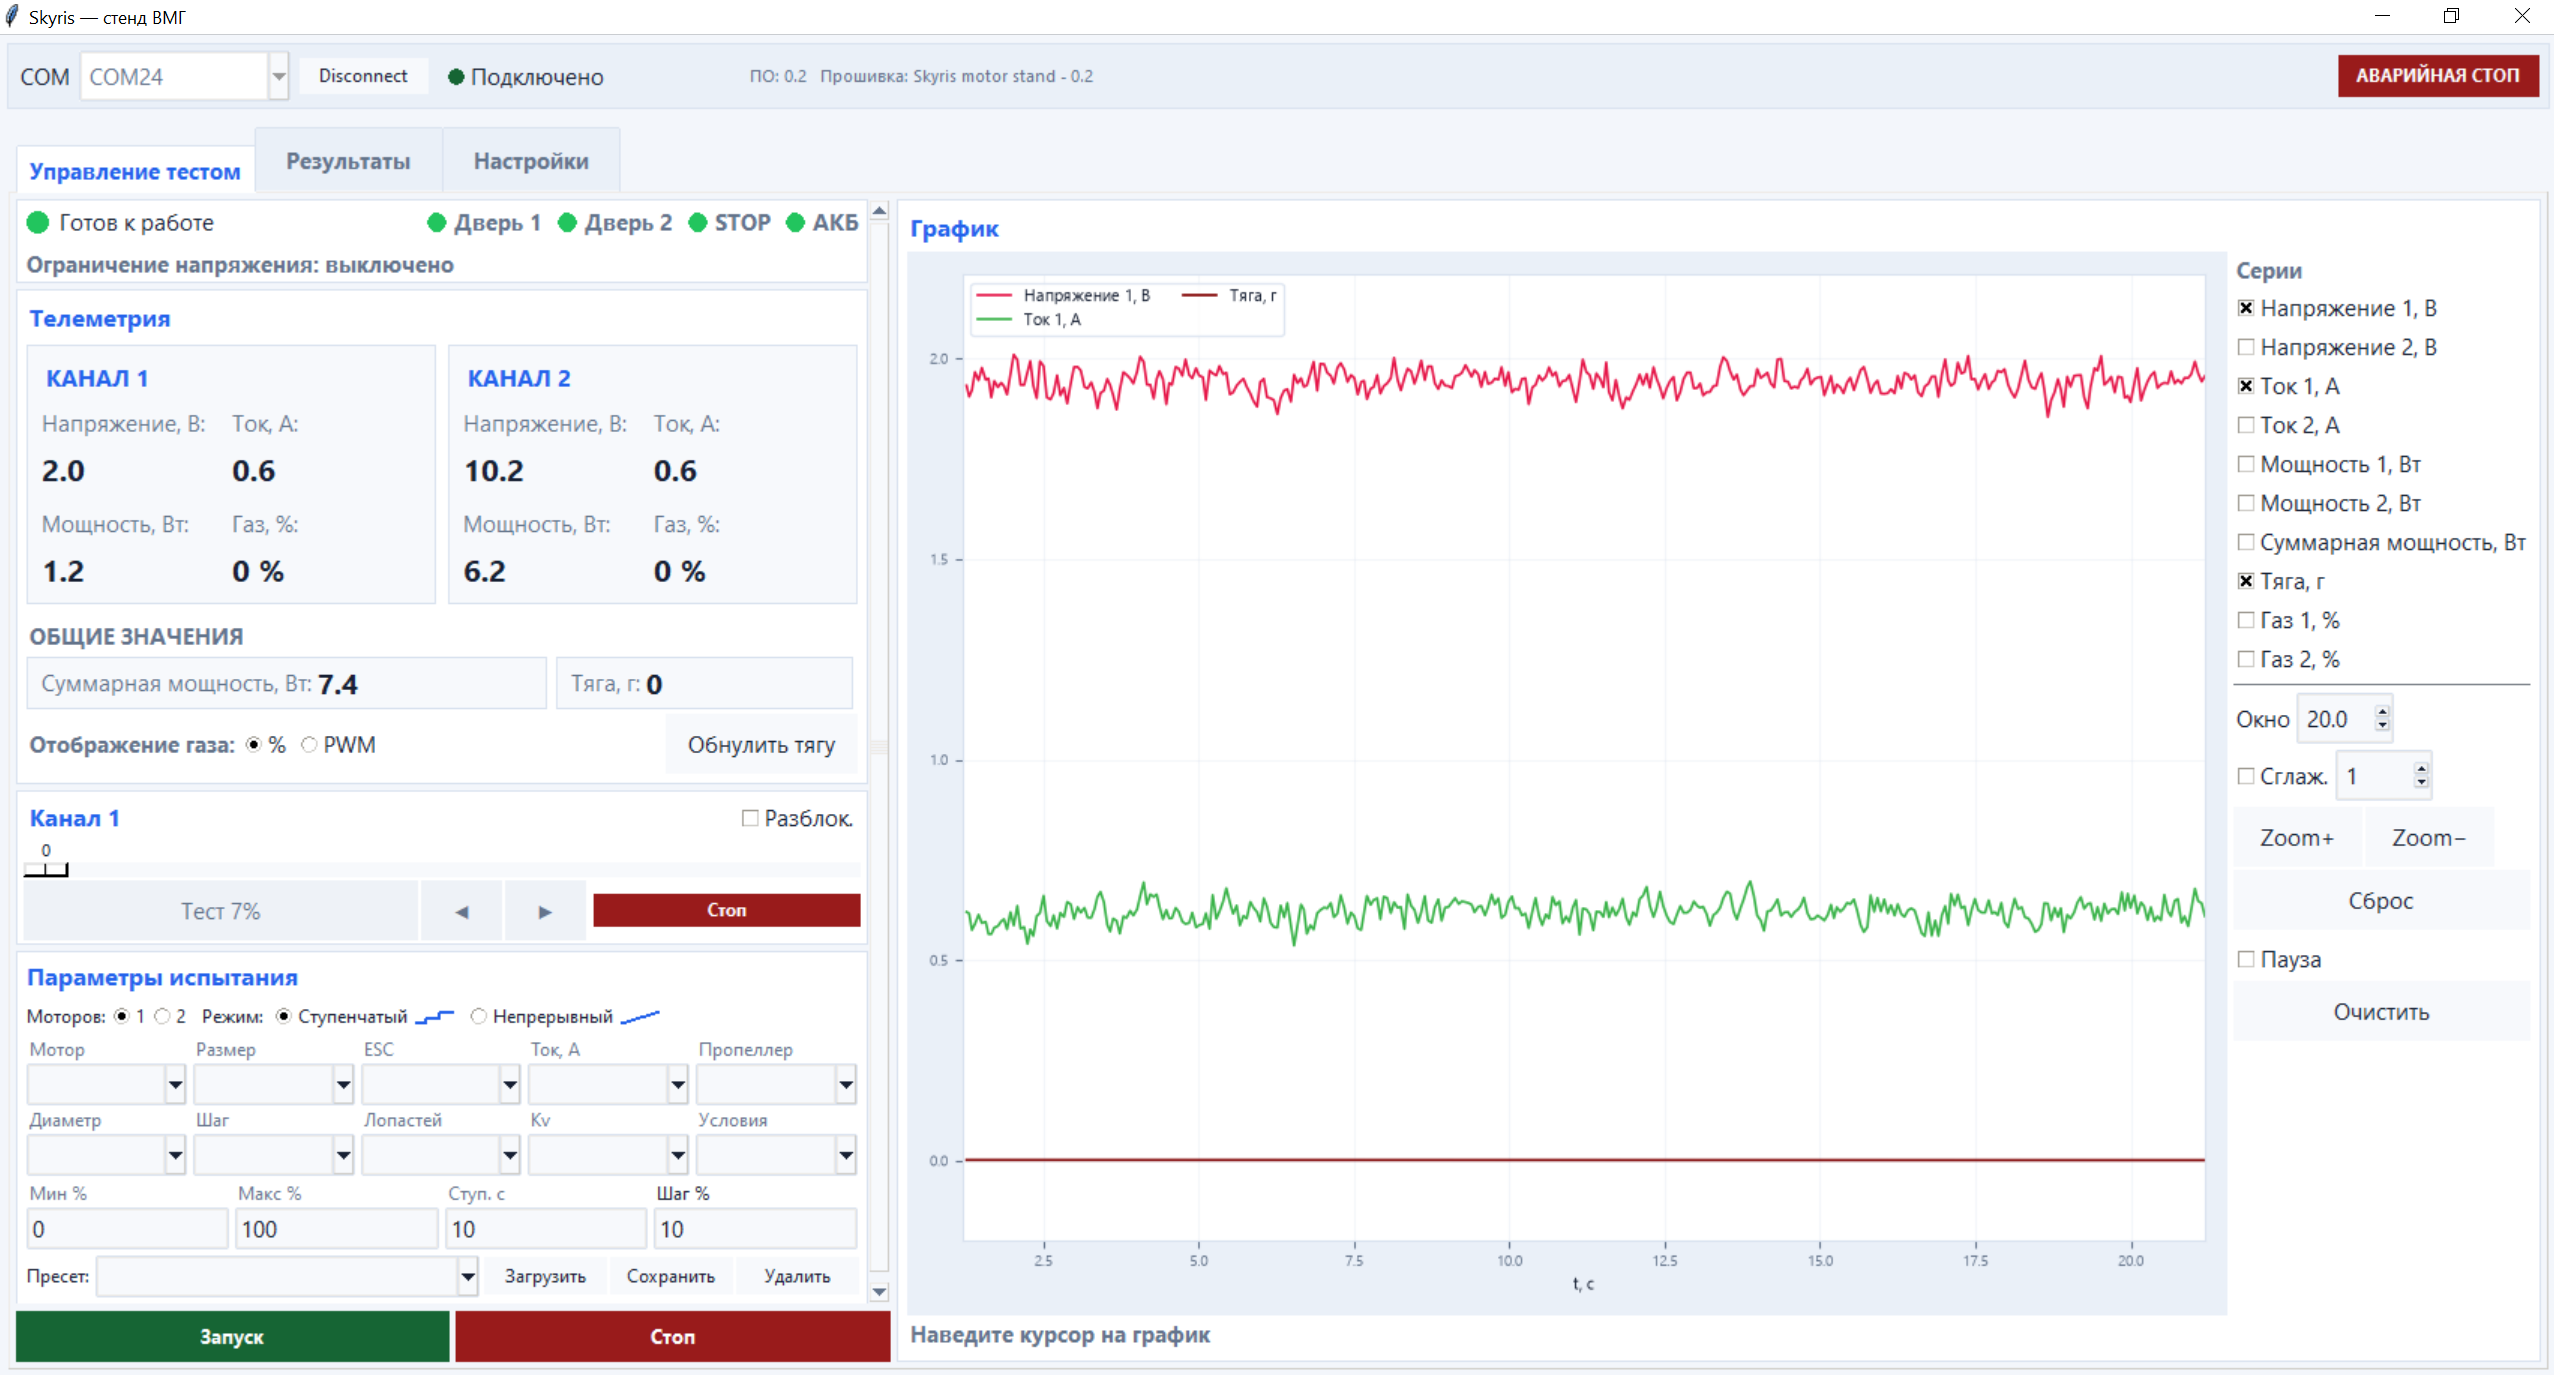Image resolution: width=2554 pixels, height=1375 pixels.
Task: Click the Канал 1 throttle slider
Action: (442, 869)
